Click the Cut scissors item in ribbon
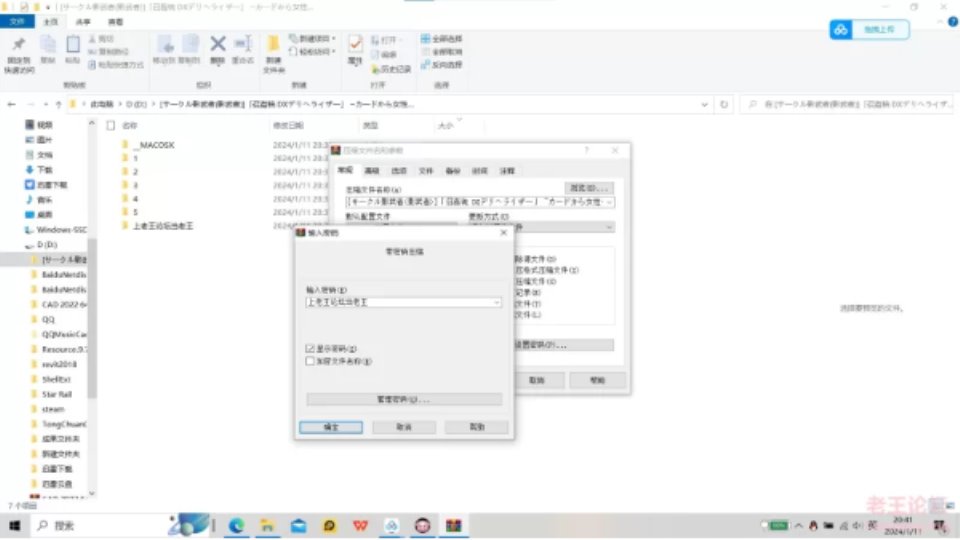 (x=101, y=39)
